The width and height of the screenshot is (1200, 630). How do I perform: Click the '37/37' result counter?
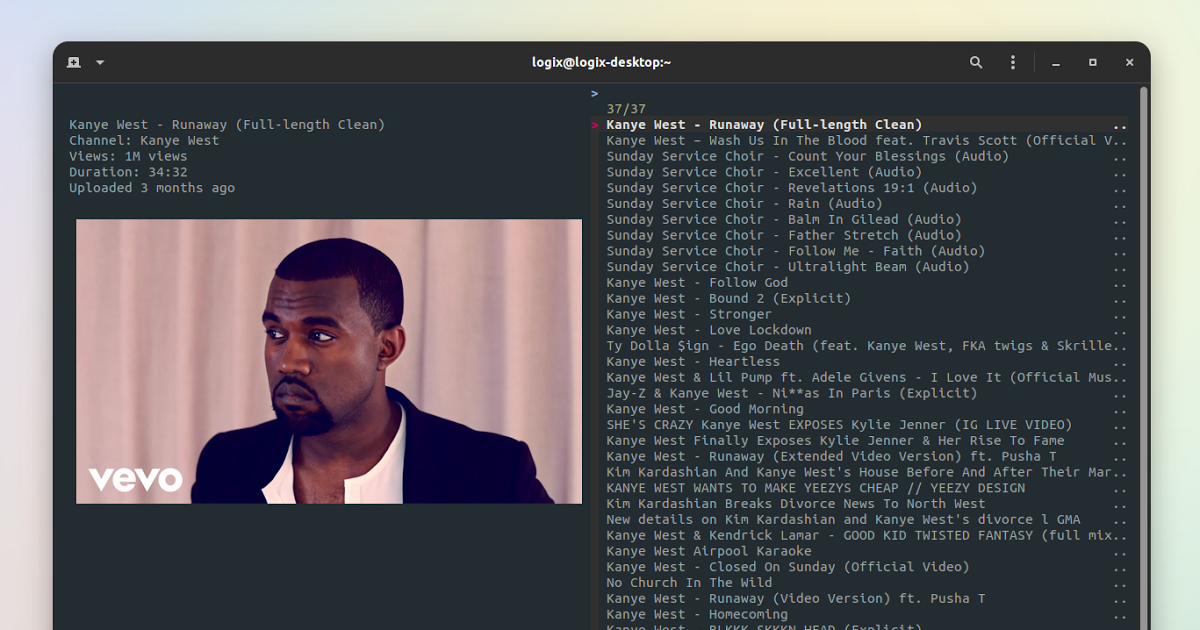coord(626,109)
